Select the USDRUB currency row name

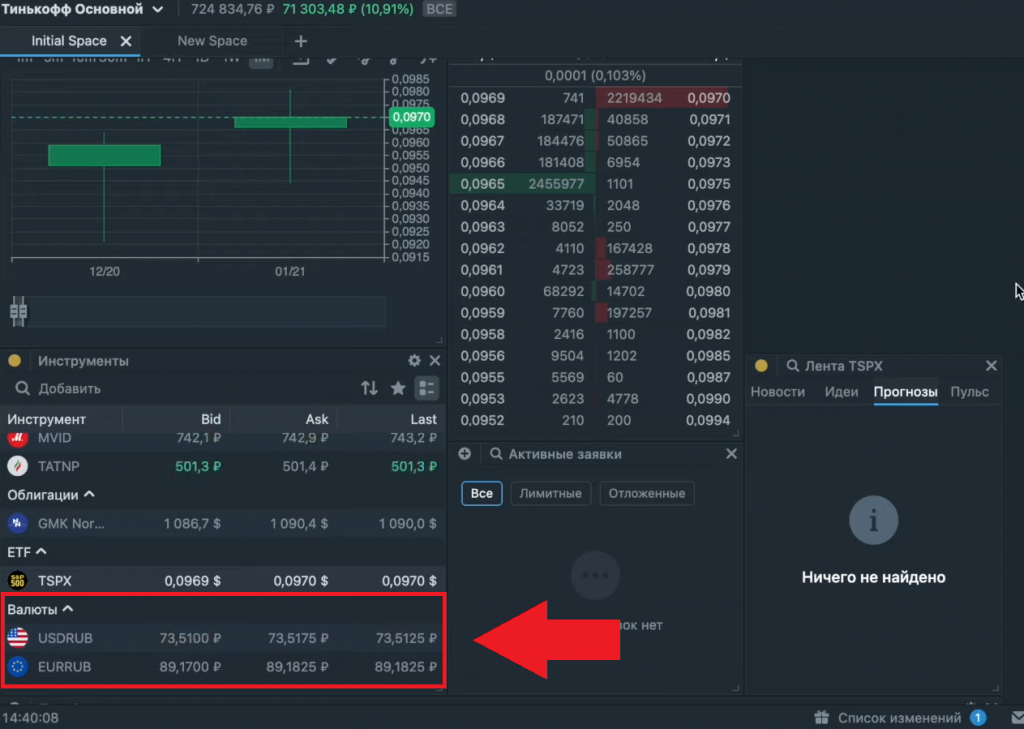tap(65, 638)
